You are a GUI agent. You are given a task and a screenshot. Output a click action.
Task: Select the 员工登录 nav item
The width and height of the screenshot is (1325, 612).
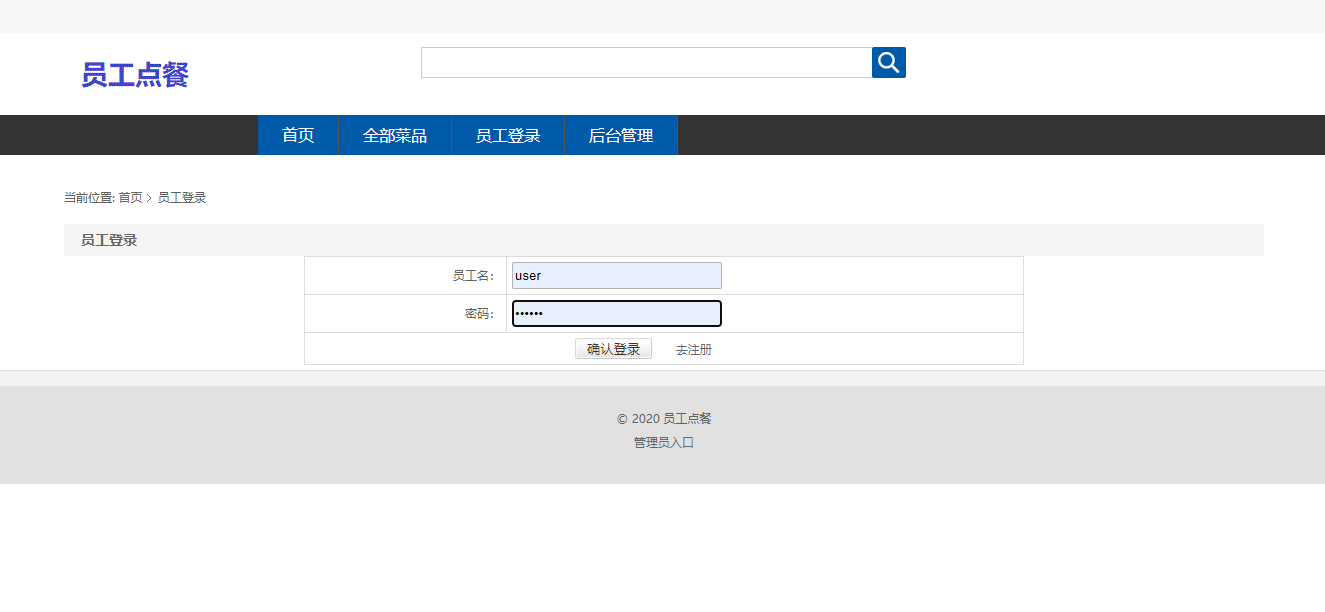[508, 134]
